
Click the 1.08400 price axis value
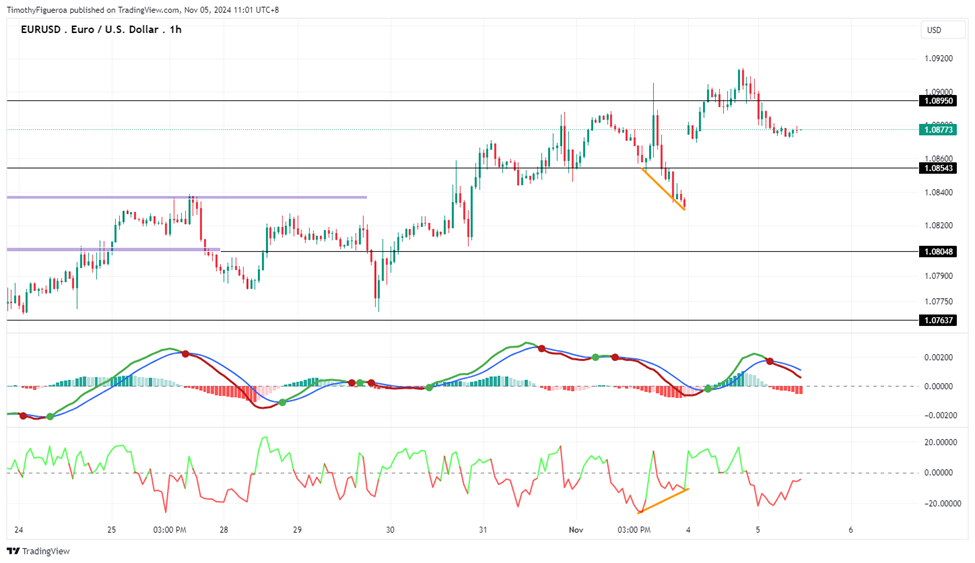938,193
